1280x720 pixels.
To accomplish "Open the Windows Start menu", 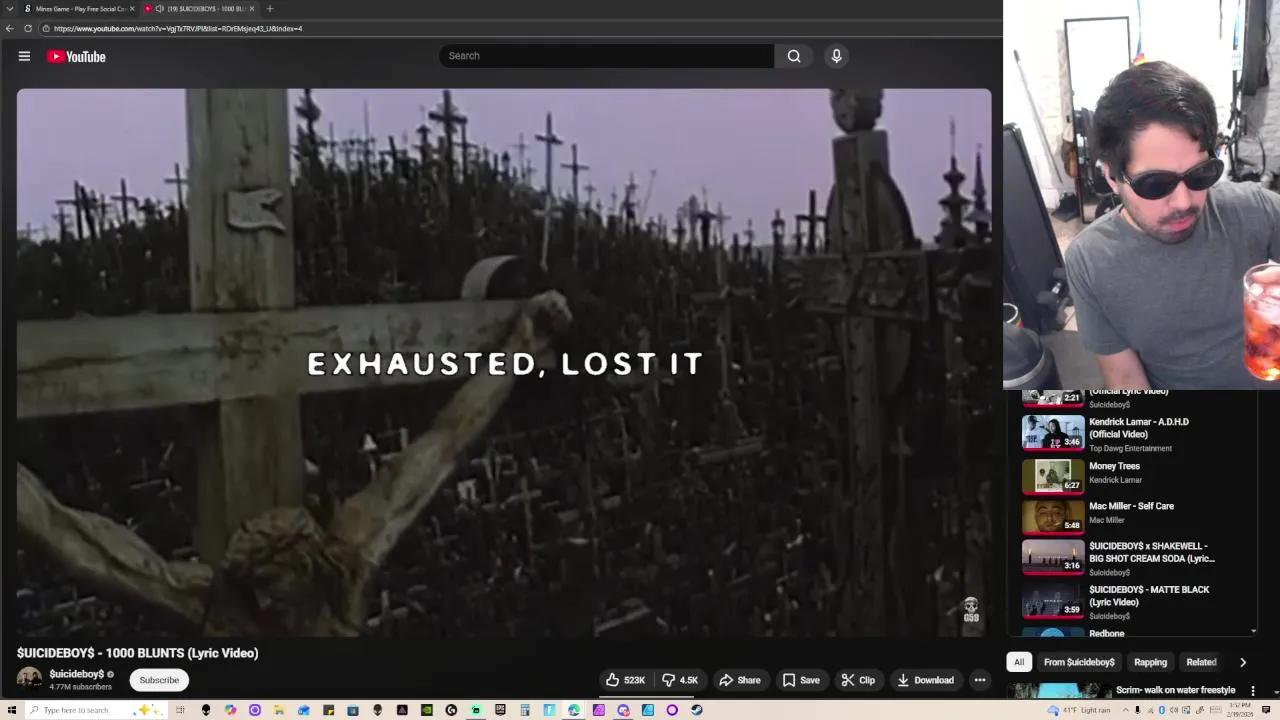I will click(11, 710).
